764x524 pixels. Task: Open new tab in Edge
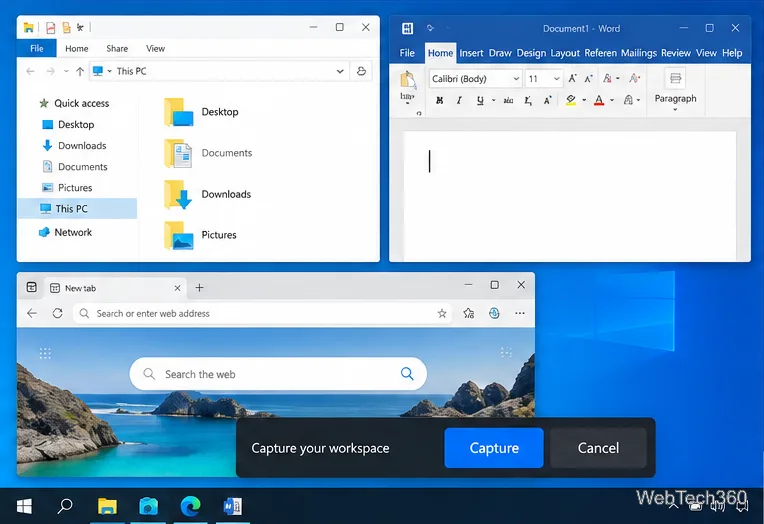pyautogui.click(x=199, y=288)
